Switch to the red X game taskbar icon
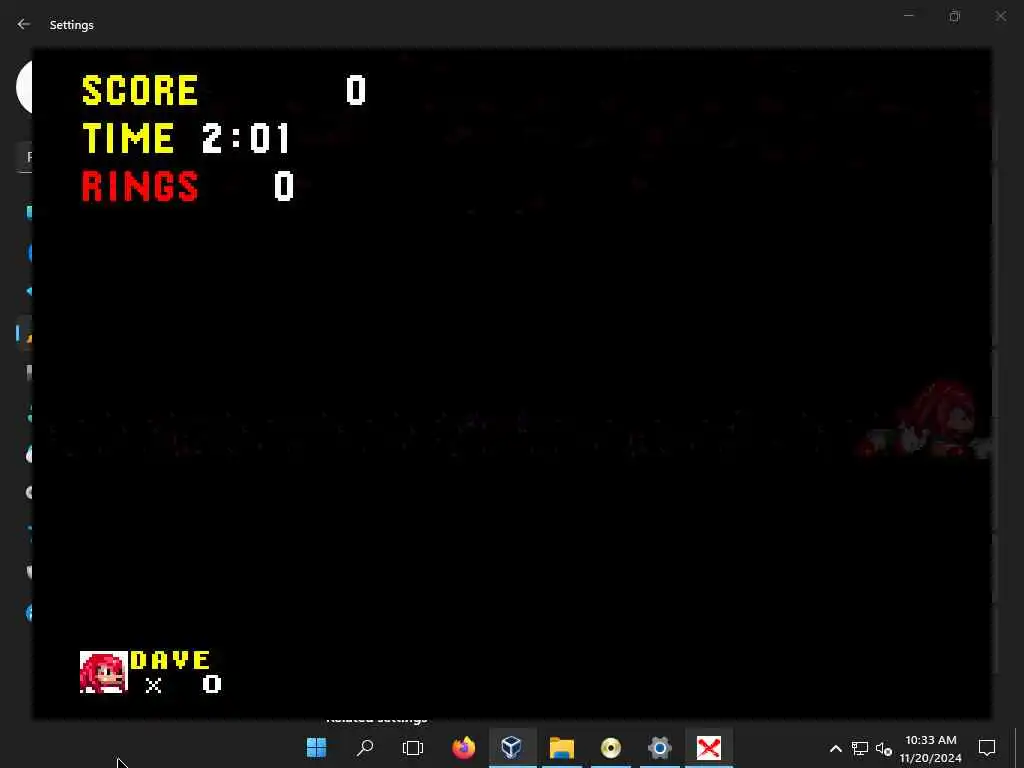The height and width of the screenshot is (768, 1024). (x=709, y=747)
